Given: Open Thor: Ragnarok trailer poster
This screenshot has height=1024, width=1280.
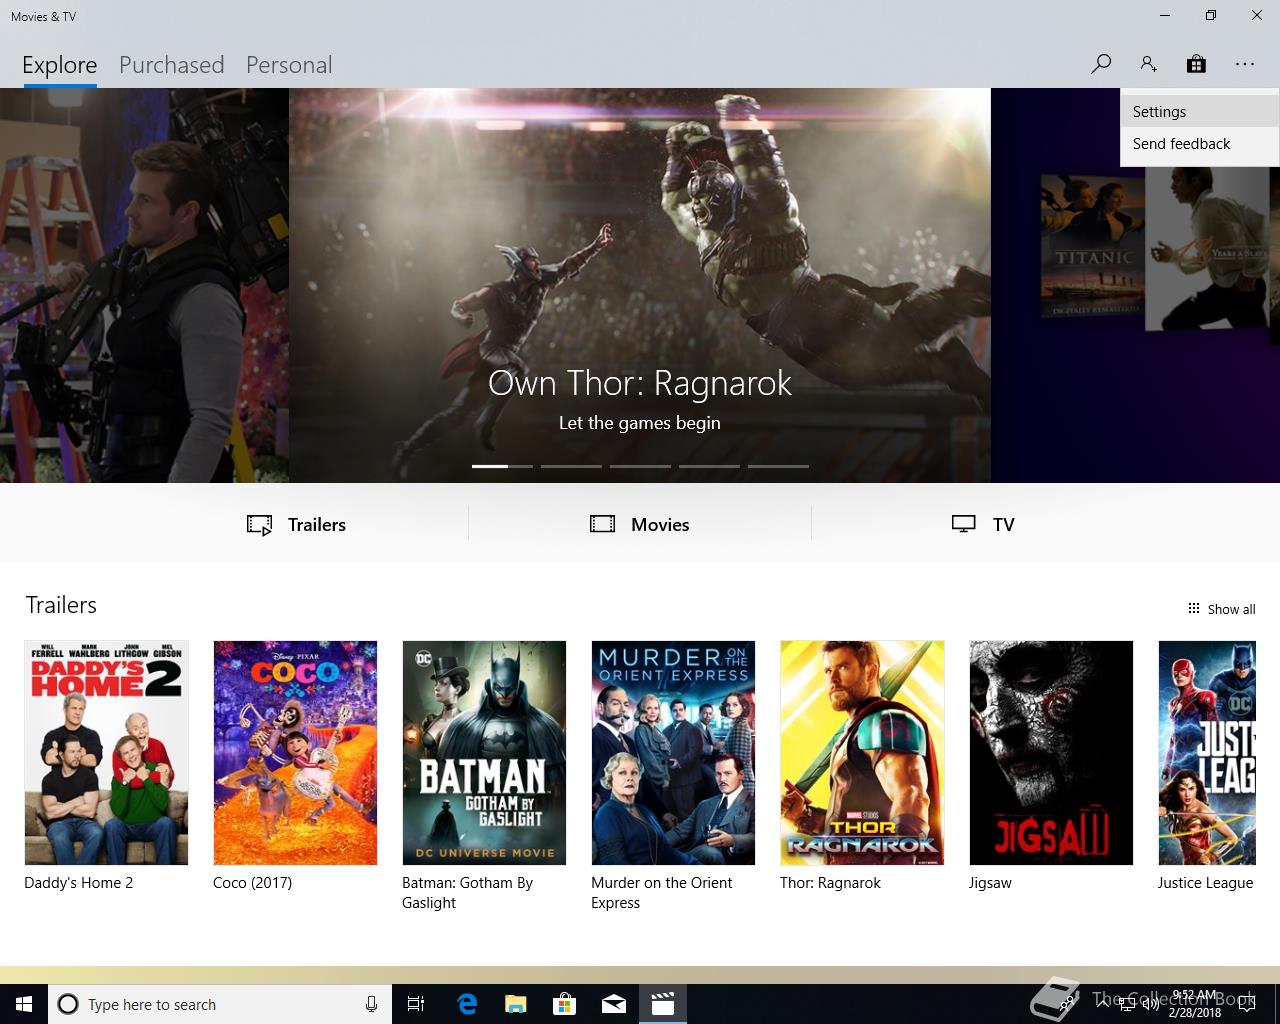Looking at the screenshot, I should click(862, 753).
